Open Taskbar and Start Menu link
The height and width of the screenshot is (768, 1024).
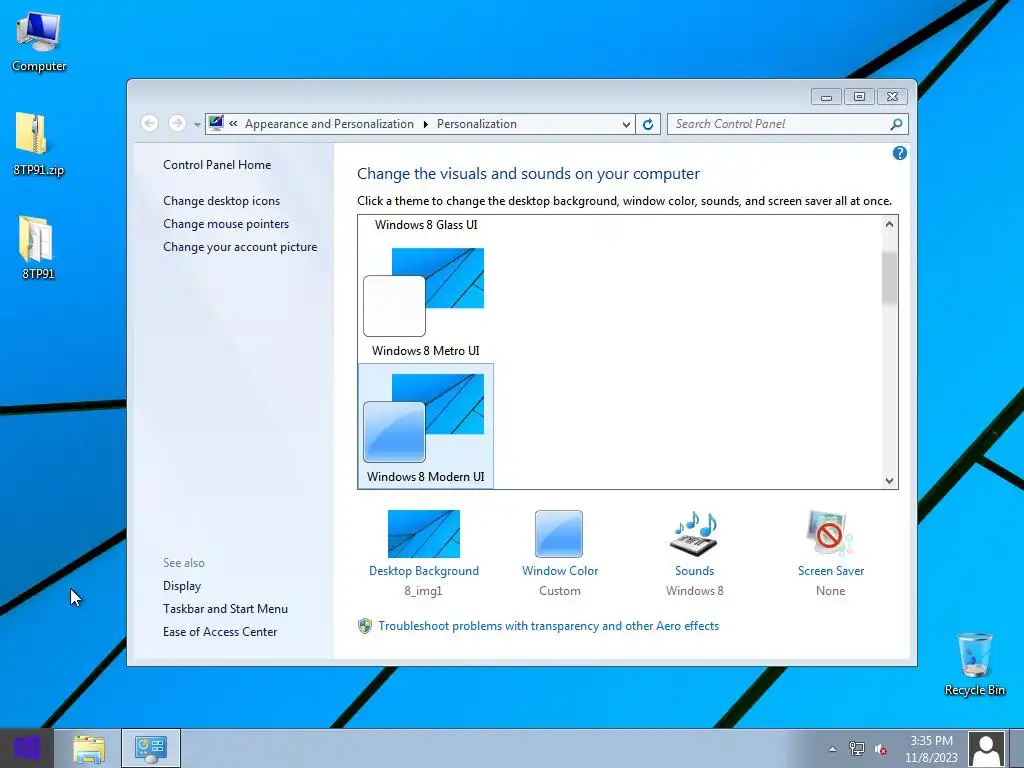225,609
